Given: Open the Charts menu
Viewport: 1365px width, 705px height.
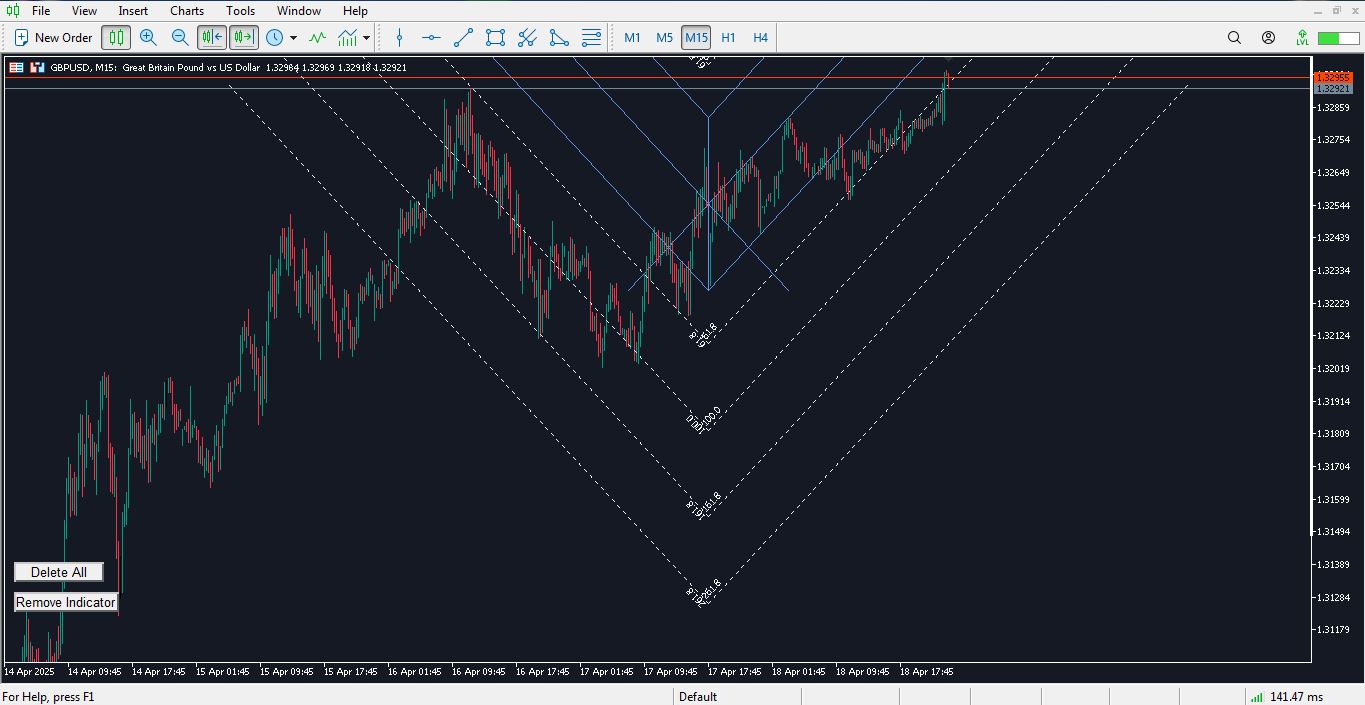Looking at the screenshot, I should click(187, 11).
